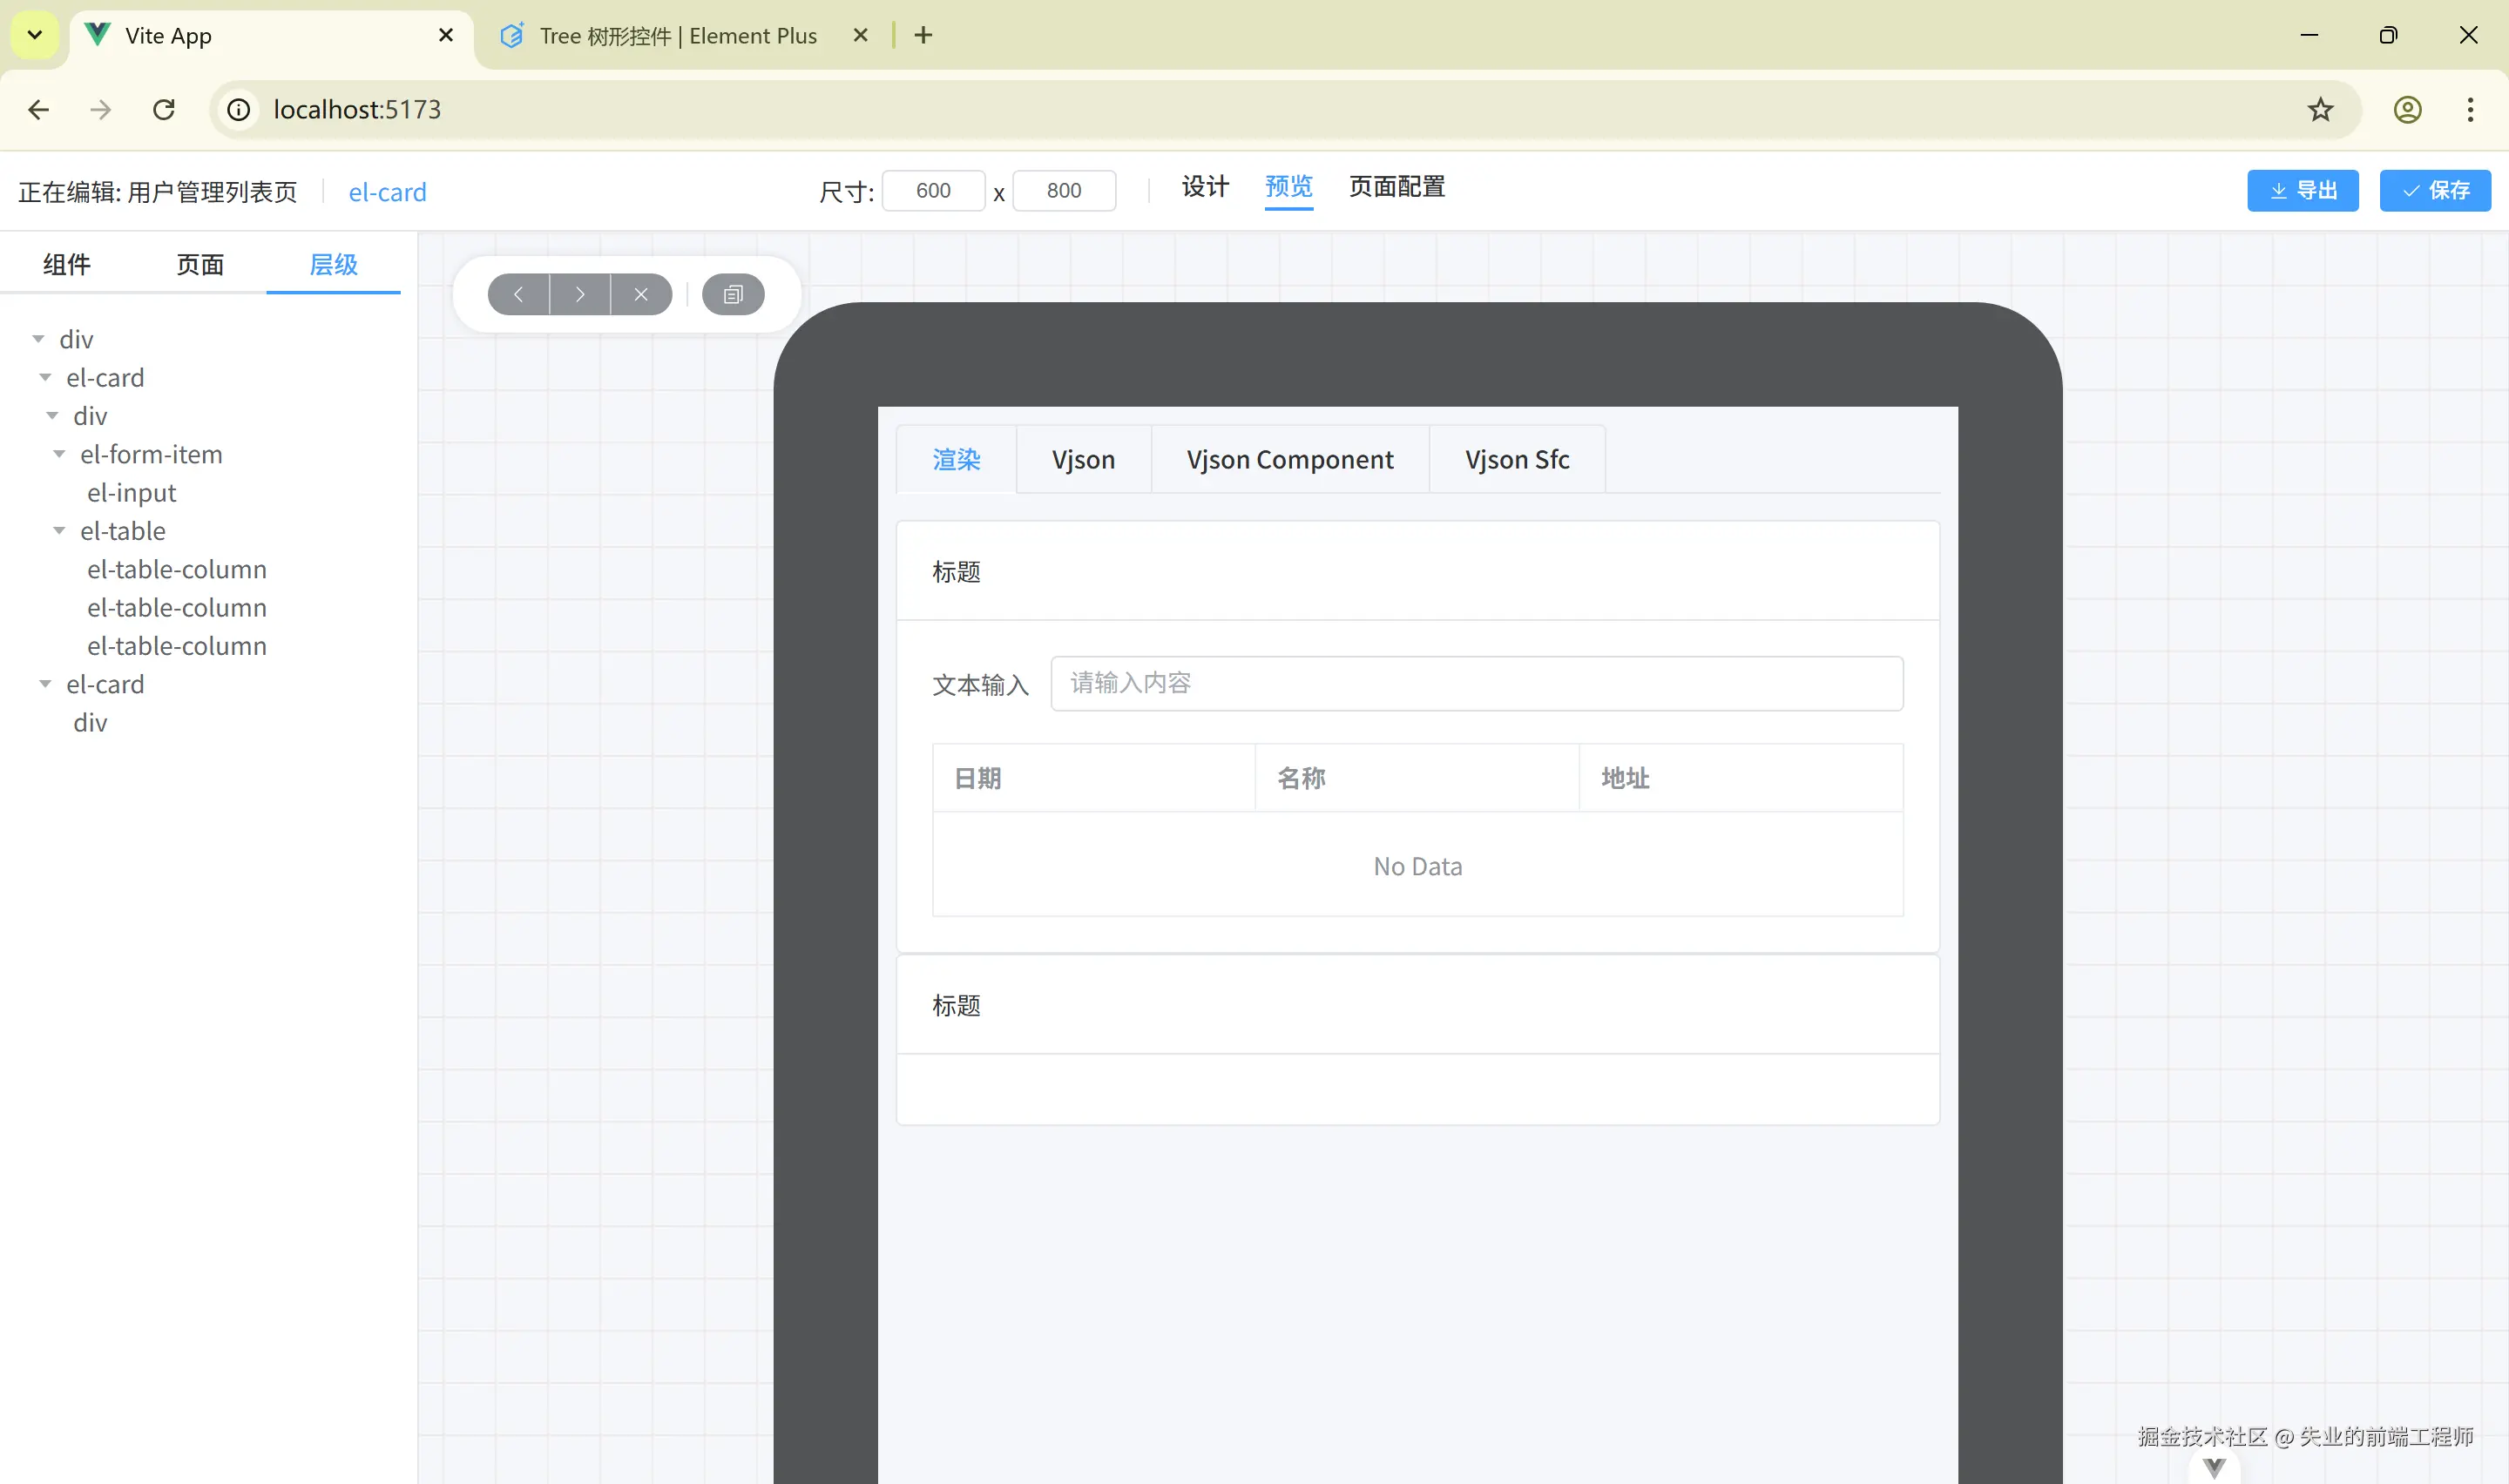
Task: Click the left arrow button in floating toolbar
Action: point(518,294)
